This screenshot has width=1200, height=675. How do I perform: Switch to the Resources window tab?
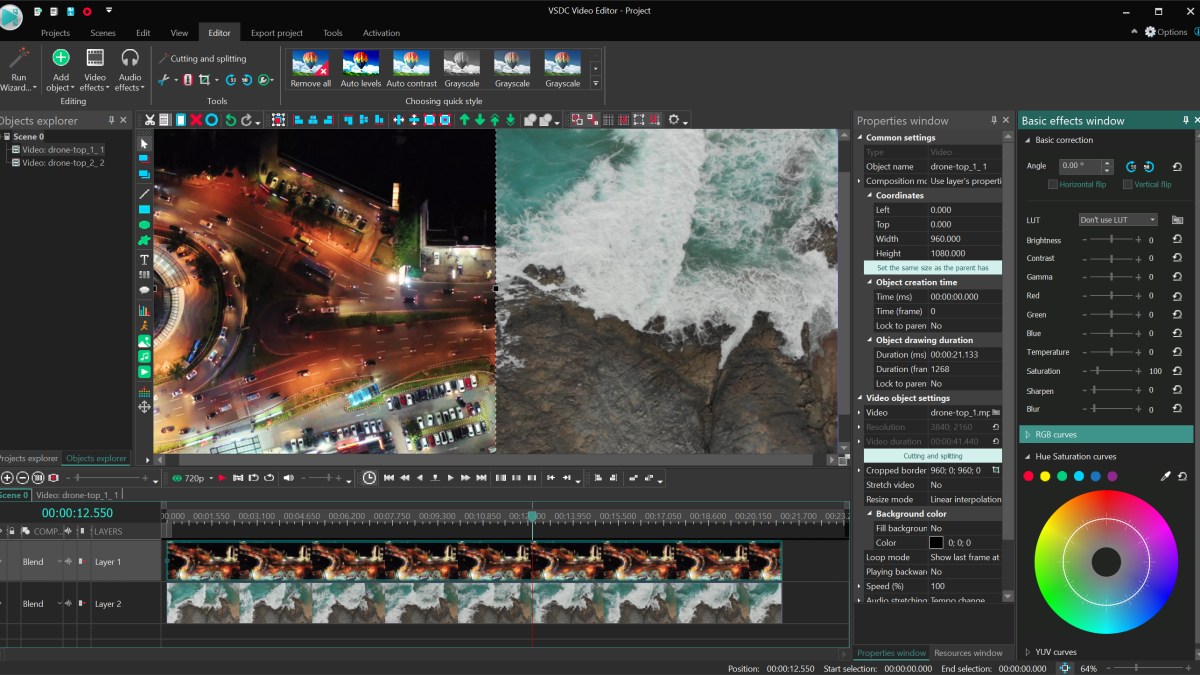point(967,653)
